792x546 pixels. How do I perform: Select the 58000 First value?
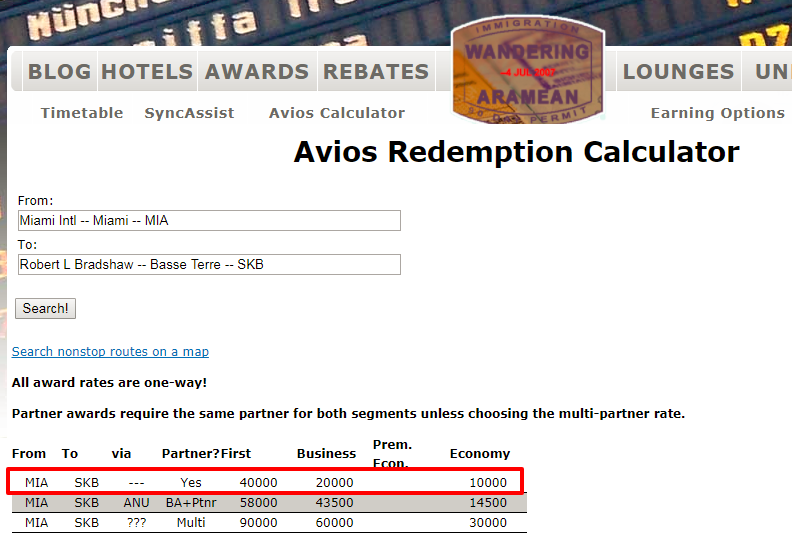258,503
